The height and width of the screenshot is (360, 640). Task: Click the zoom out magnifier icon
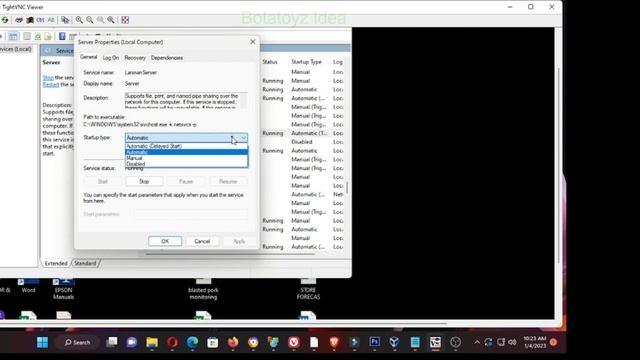tap(90, 20)
